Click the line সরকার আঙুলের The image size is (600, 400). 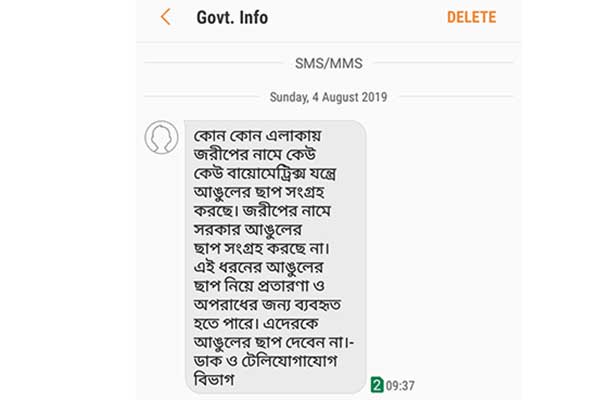(x=248, y=230)
